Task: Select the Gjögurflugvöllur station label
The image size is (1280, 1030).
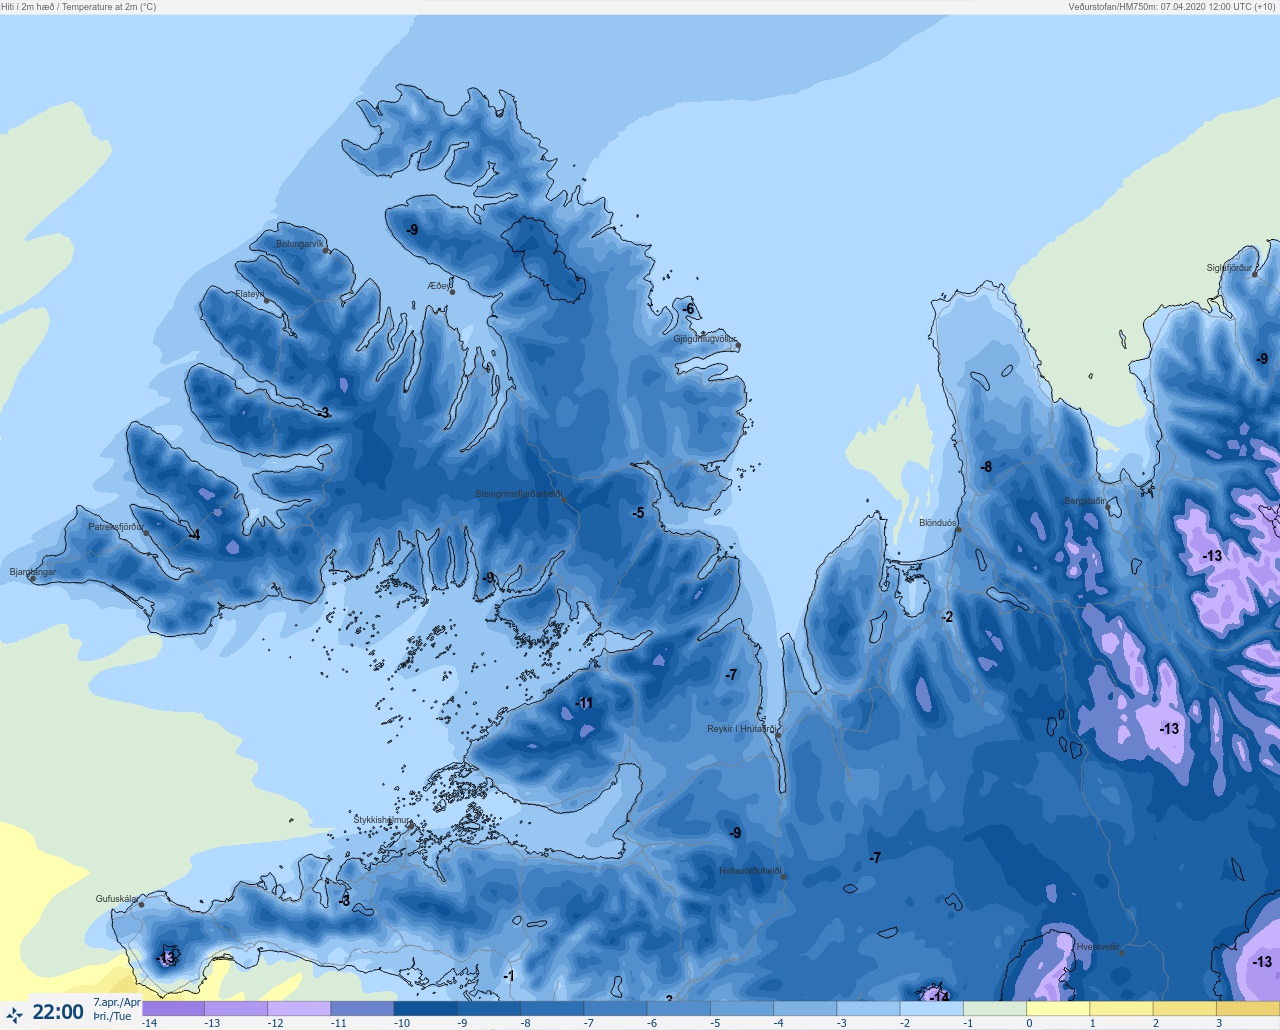Action: pyautogui.click(x=705, y=339)
